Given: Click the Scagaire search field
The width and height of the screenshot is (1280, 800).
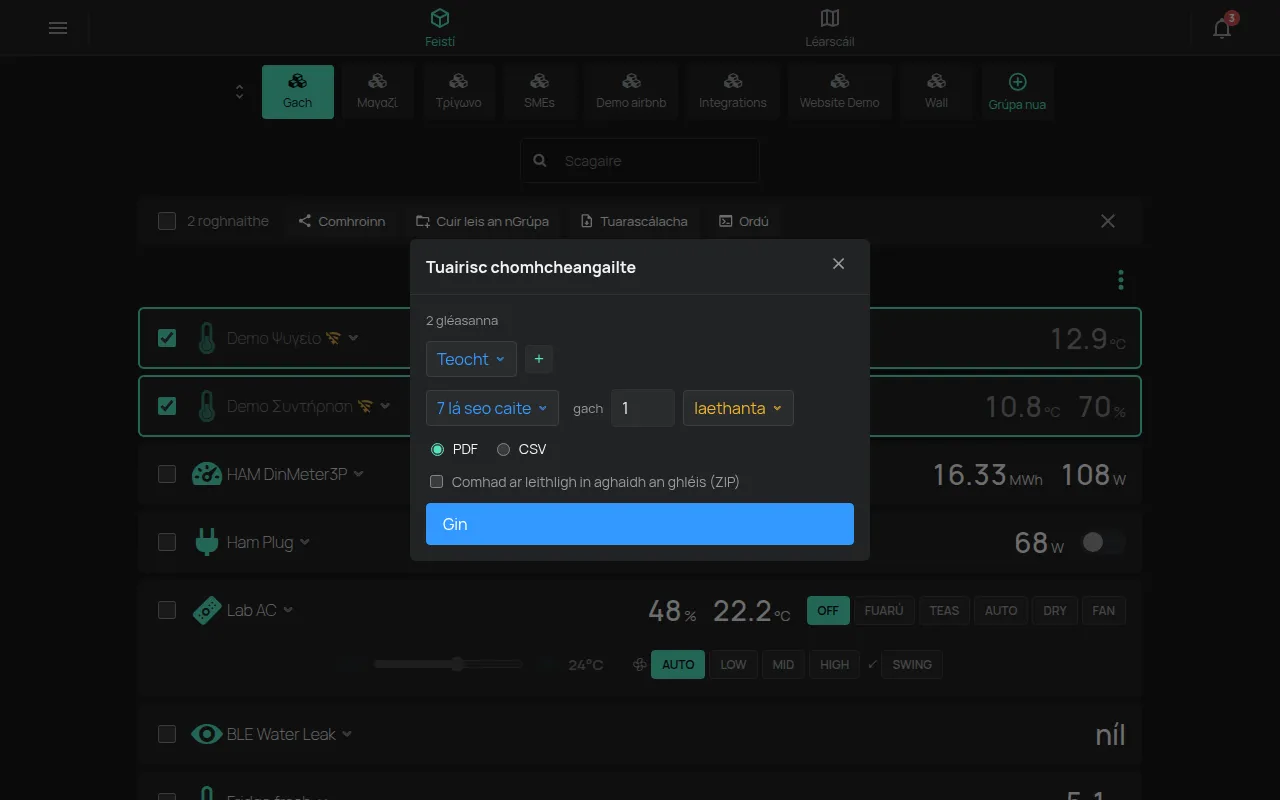Looking at the screenshot, I should 640,160.
